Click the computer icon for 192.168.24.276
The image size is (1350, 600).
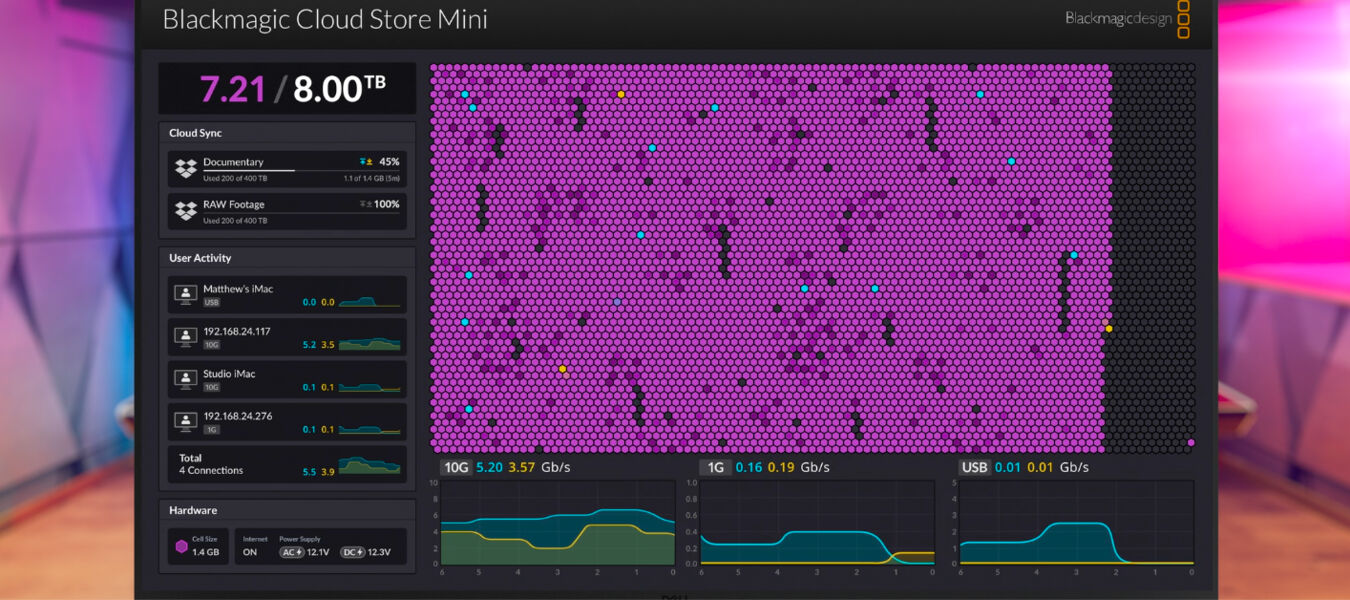[x=185, y=421]
